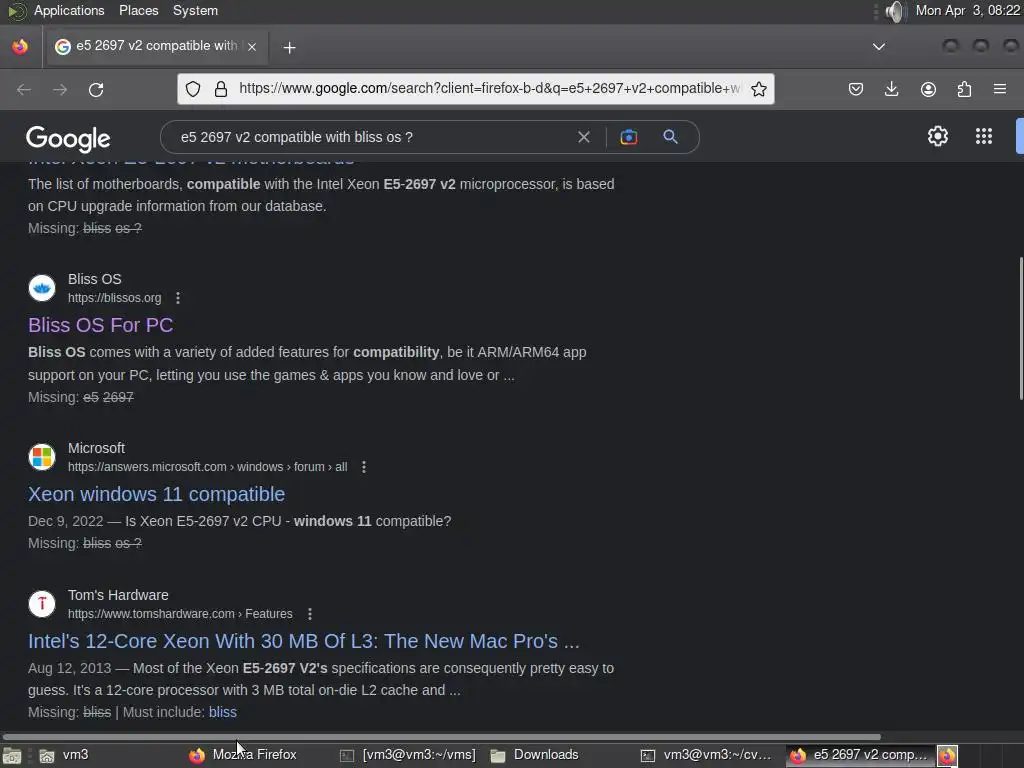1024x768 pixels.
Task: Click the Must include bliss link
Action: (223, 712)
